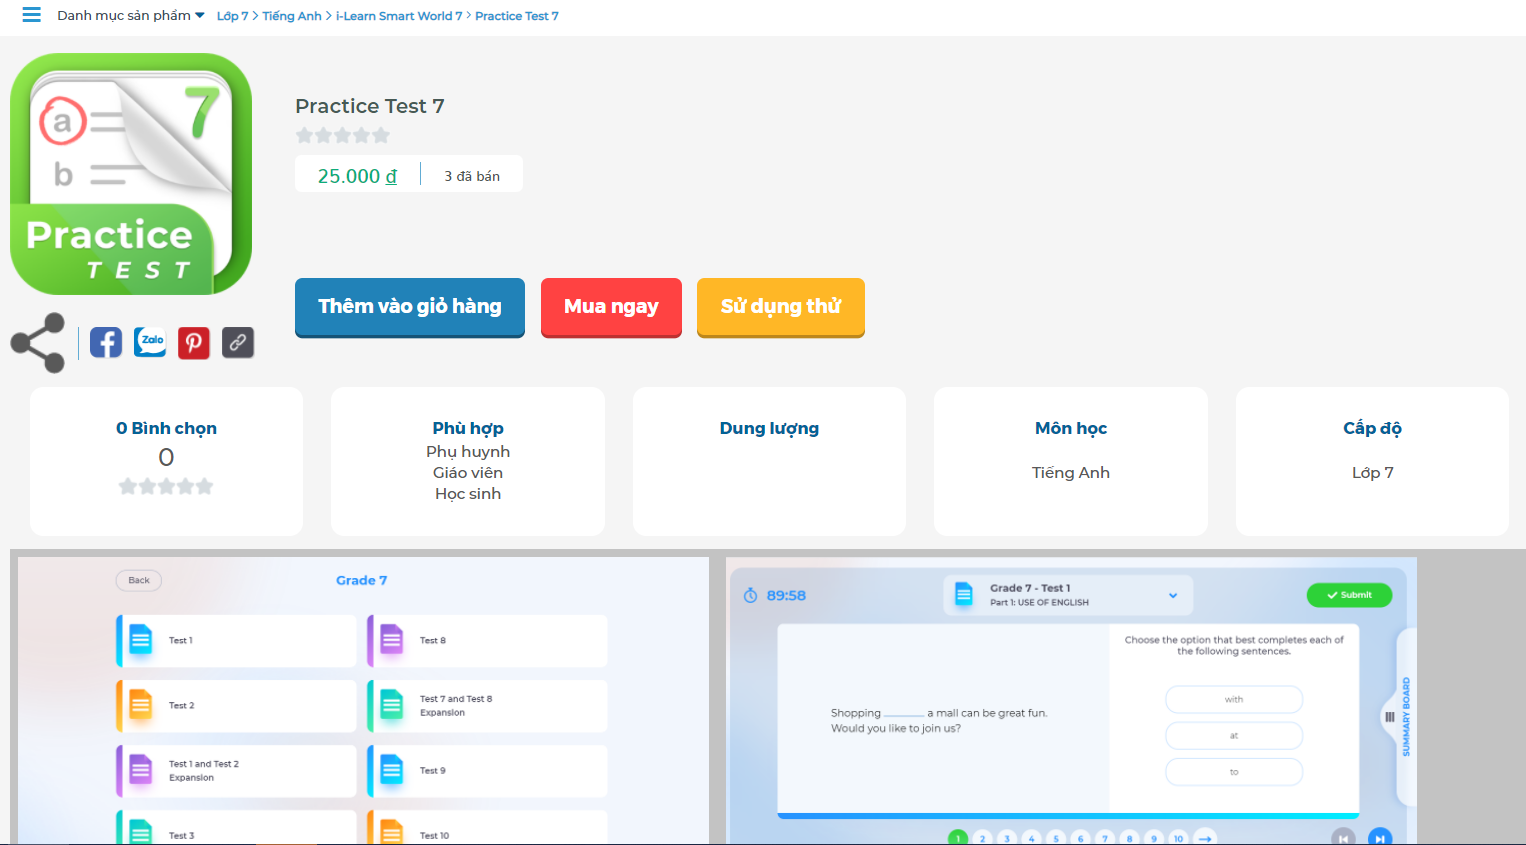The width and height of the screenshot is (1526, 845).
Task: Click the Sử dụng thử button
Action: [781, 307]
